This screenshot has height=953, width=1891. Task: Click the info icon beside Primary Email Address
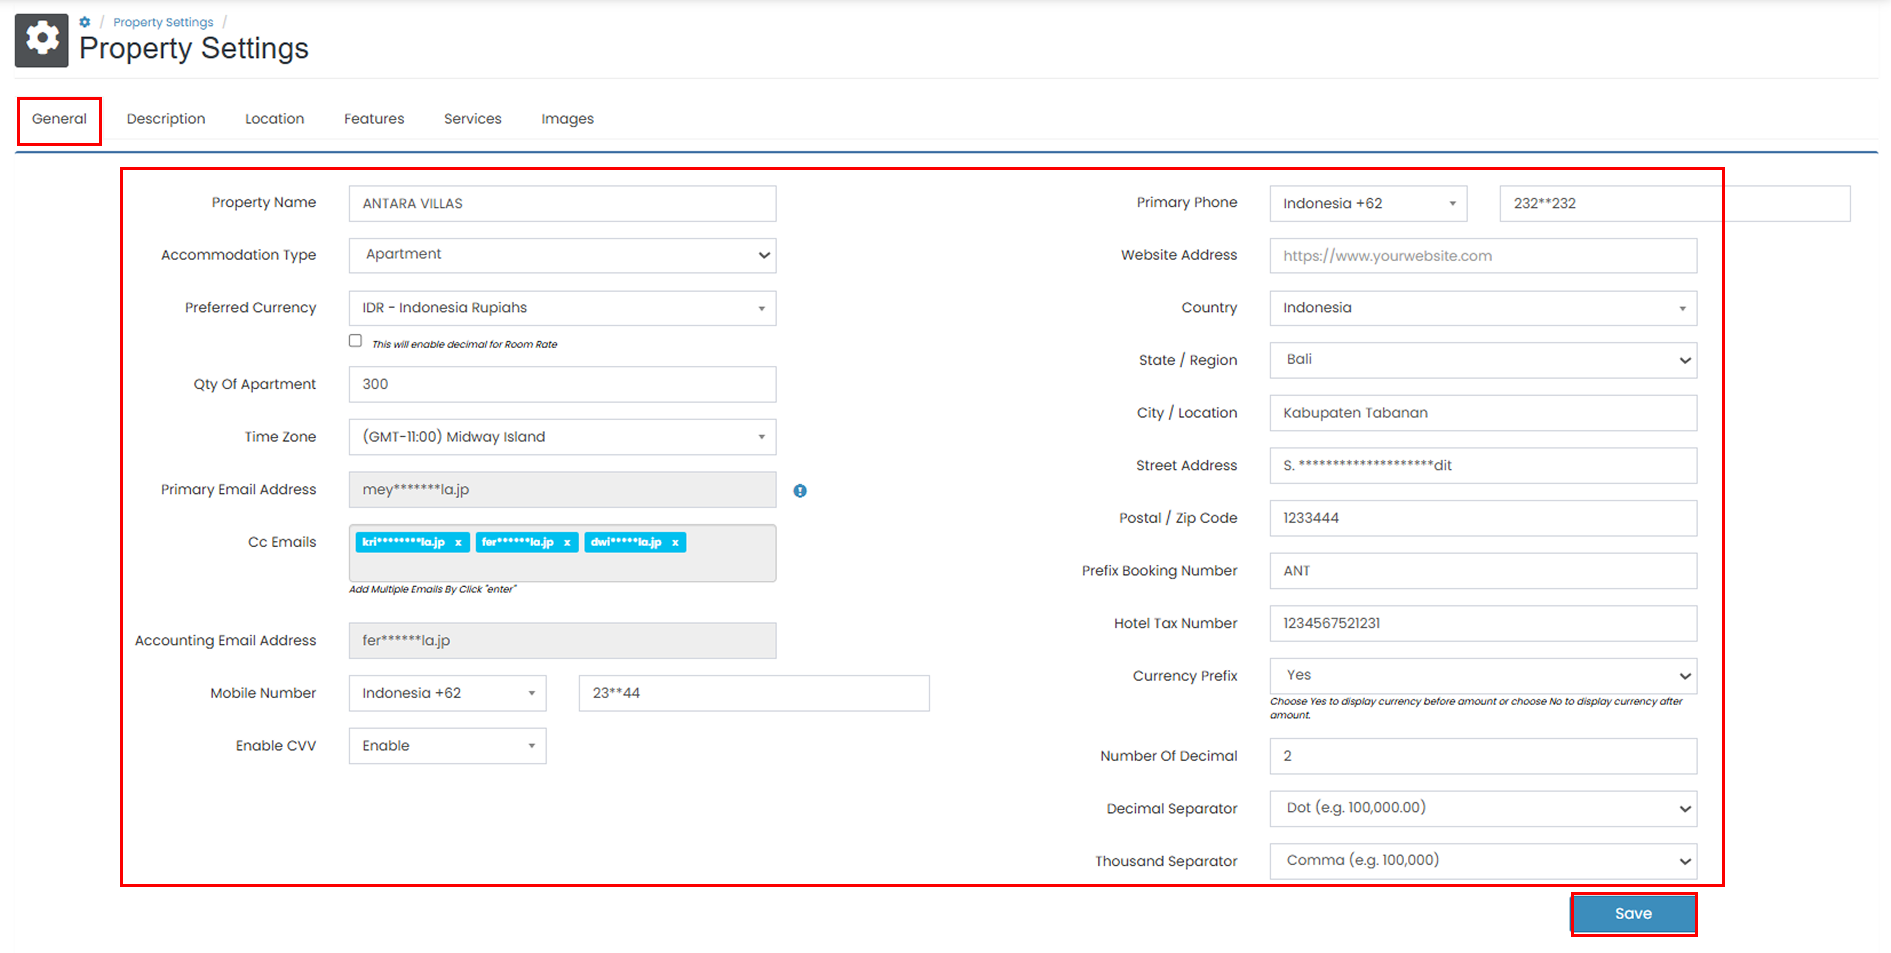[x=800, y=491]
